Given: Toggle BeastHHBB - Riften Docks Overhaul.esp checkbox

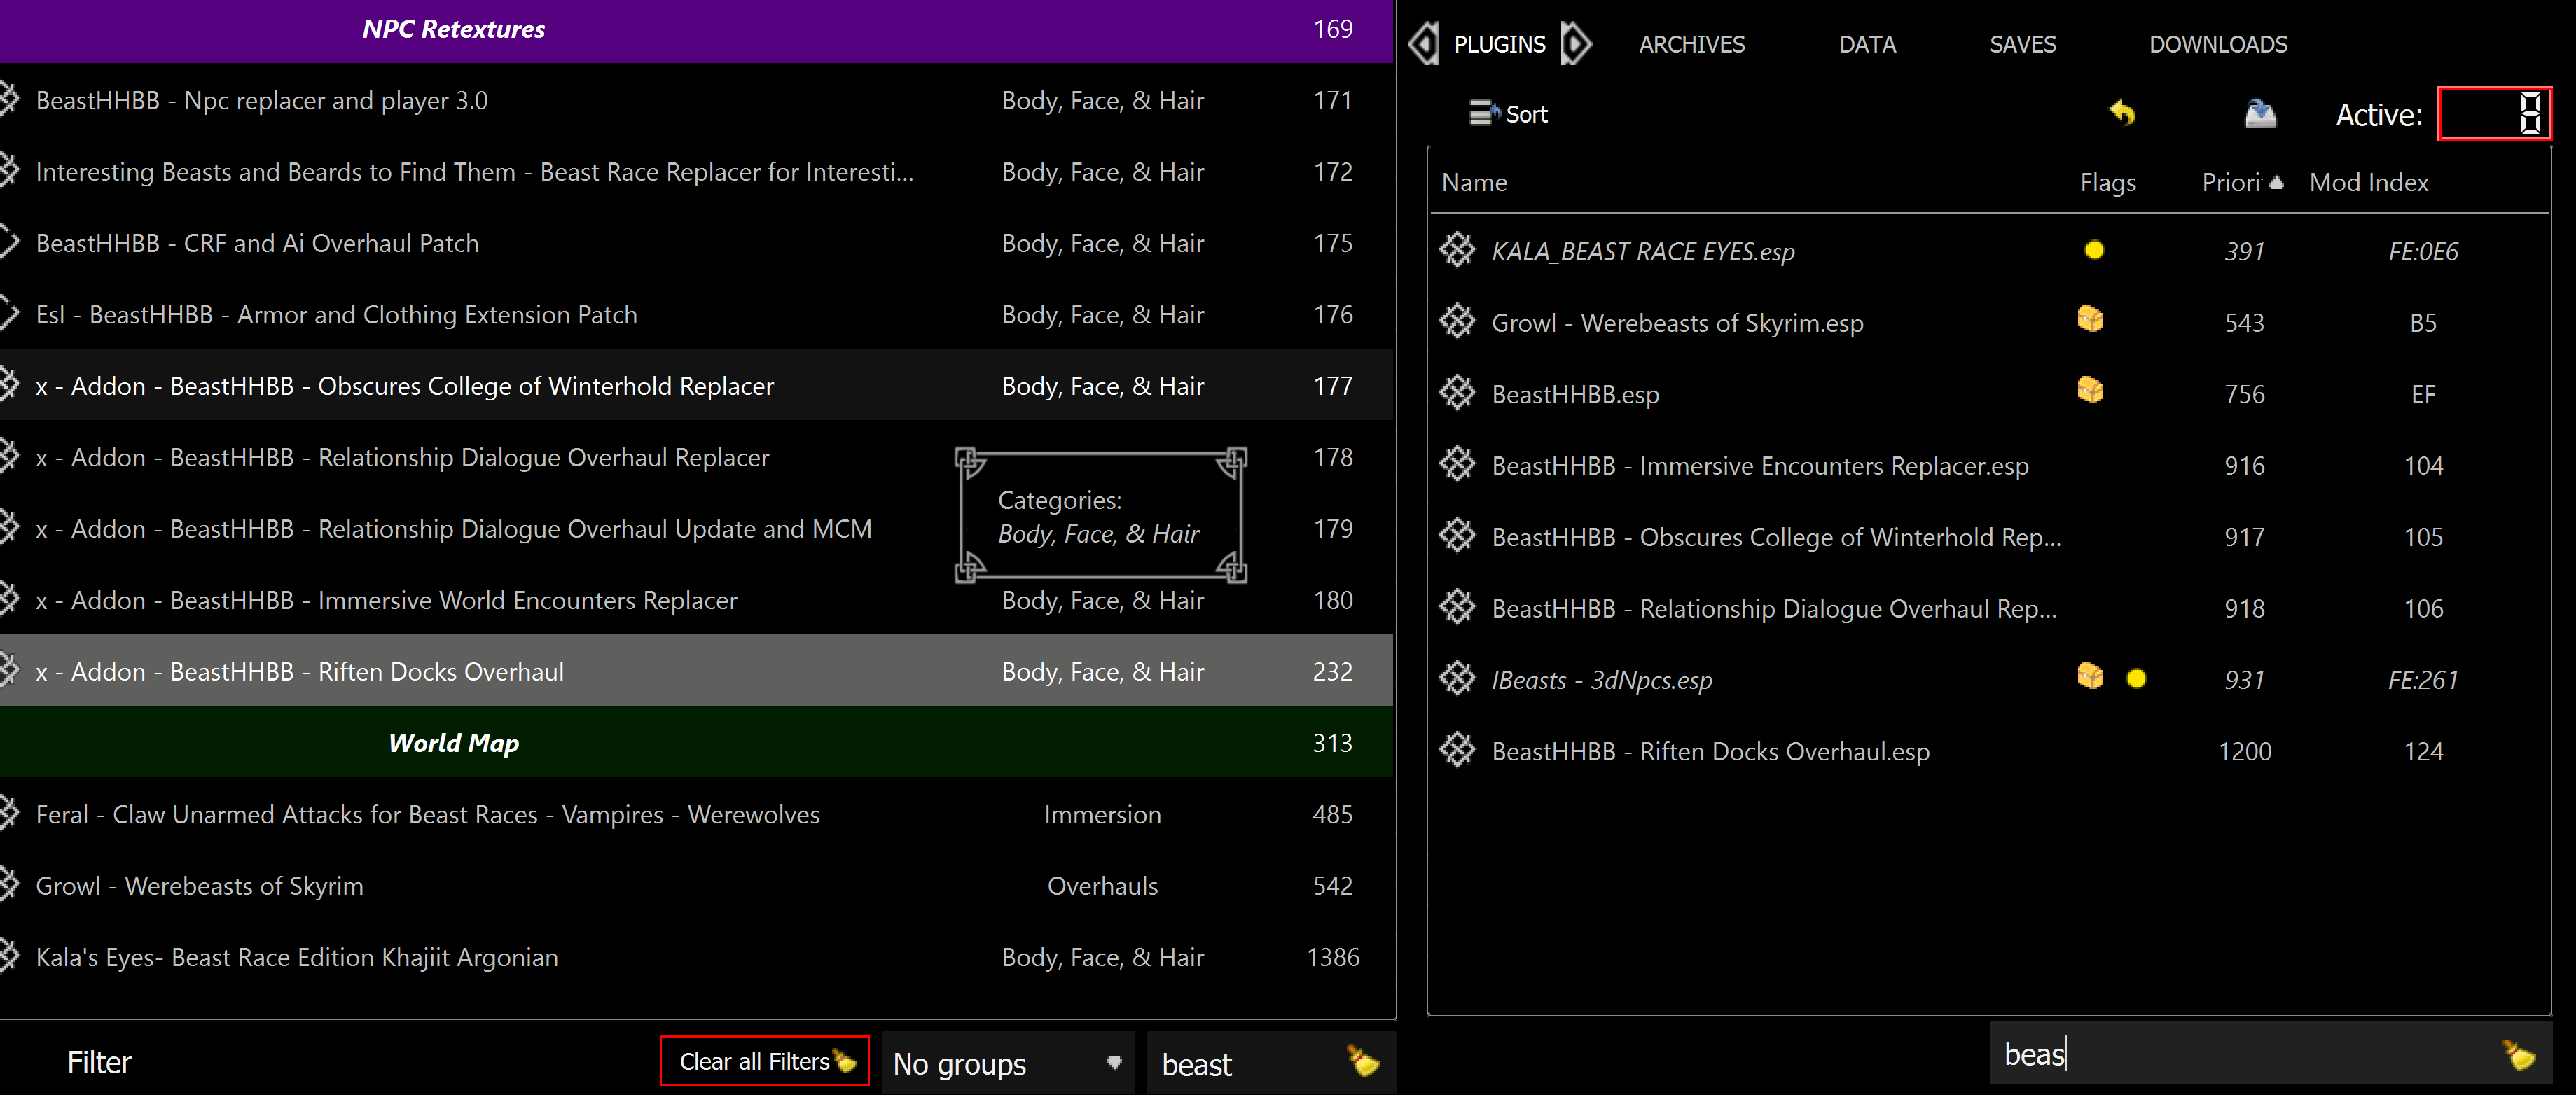Looking at the screenshot, I should (x=1457, y=750).
